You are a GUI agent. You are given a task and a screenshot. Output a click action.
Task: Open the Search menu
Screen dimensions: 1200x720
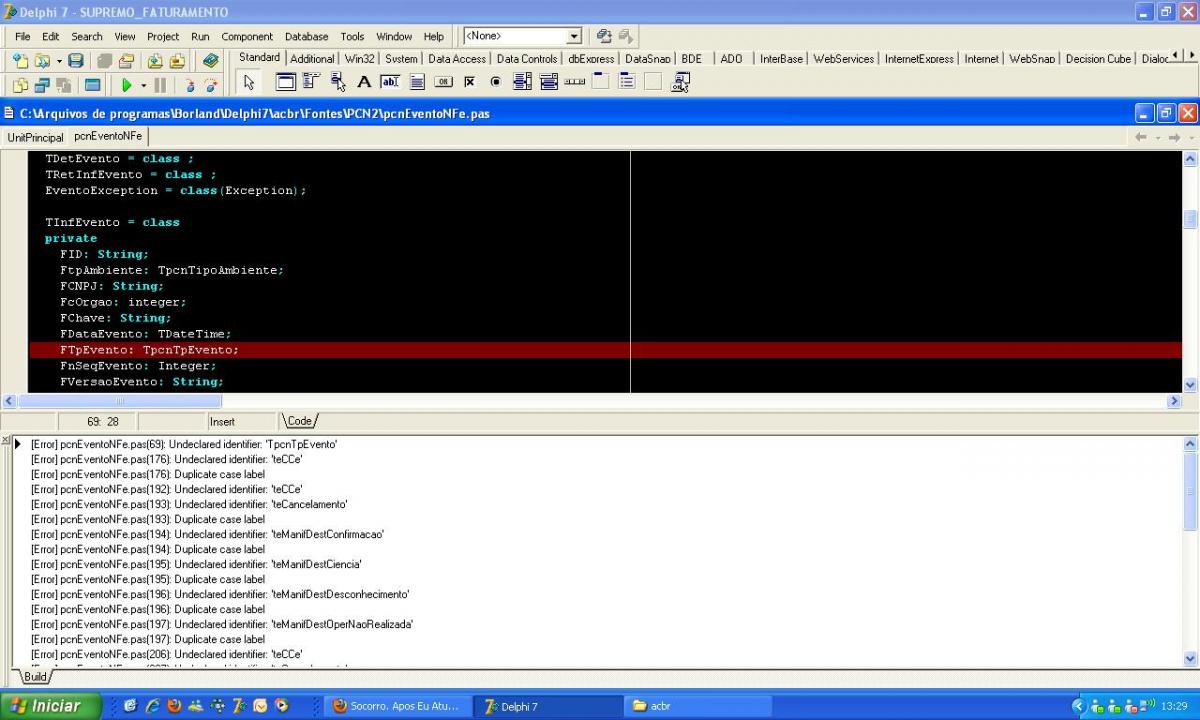(x=87, y=36)
